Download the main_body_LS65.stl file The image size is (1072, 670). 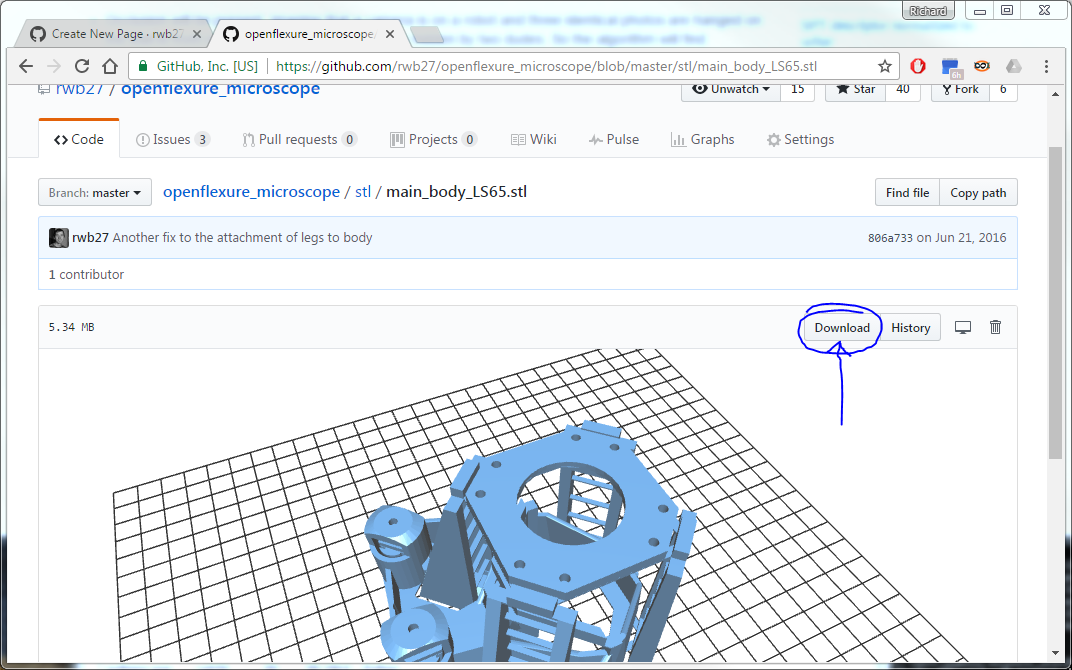841,327
